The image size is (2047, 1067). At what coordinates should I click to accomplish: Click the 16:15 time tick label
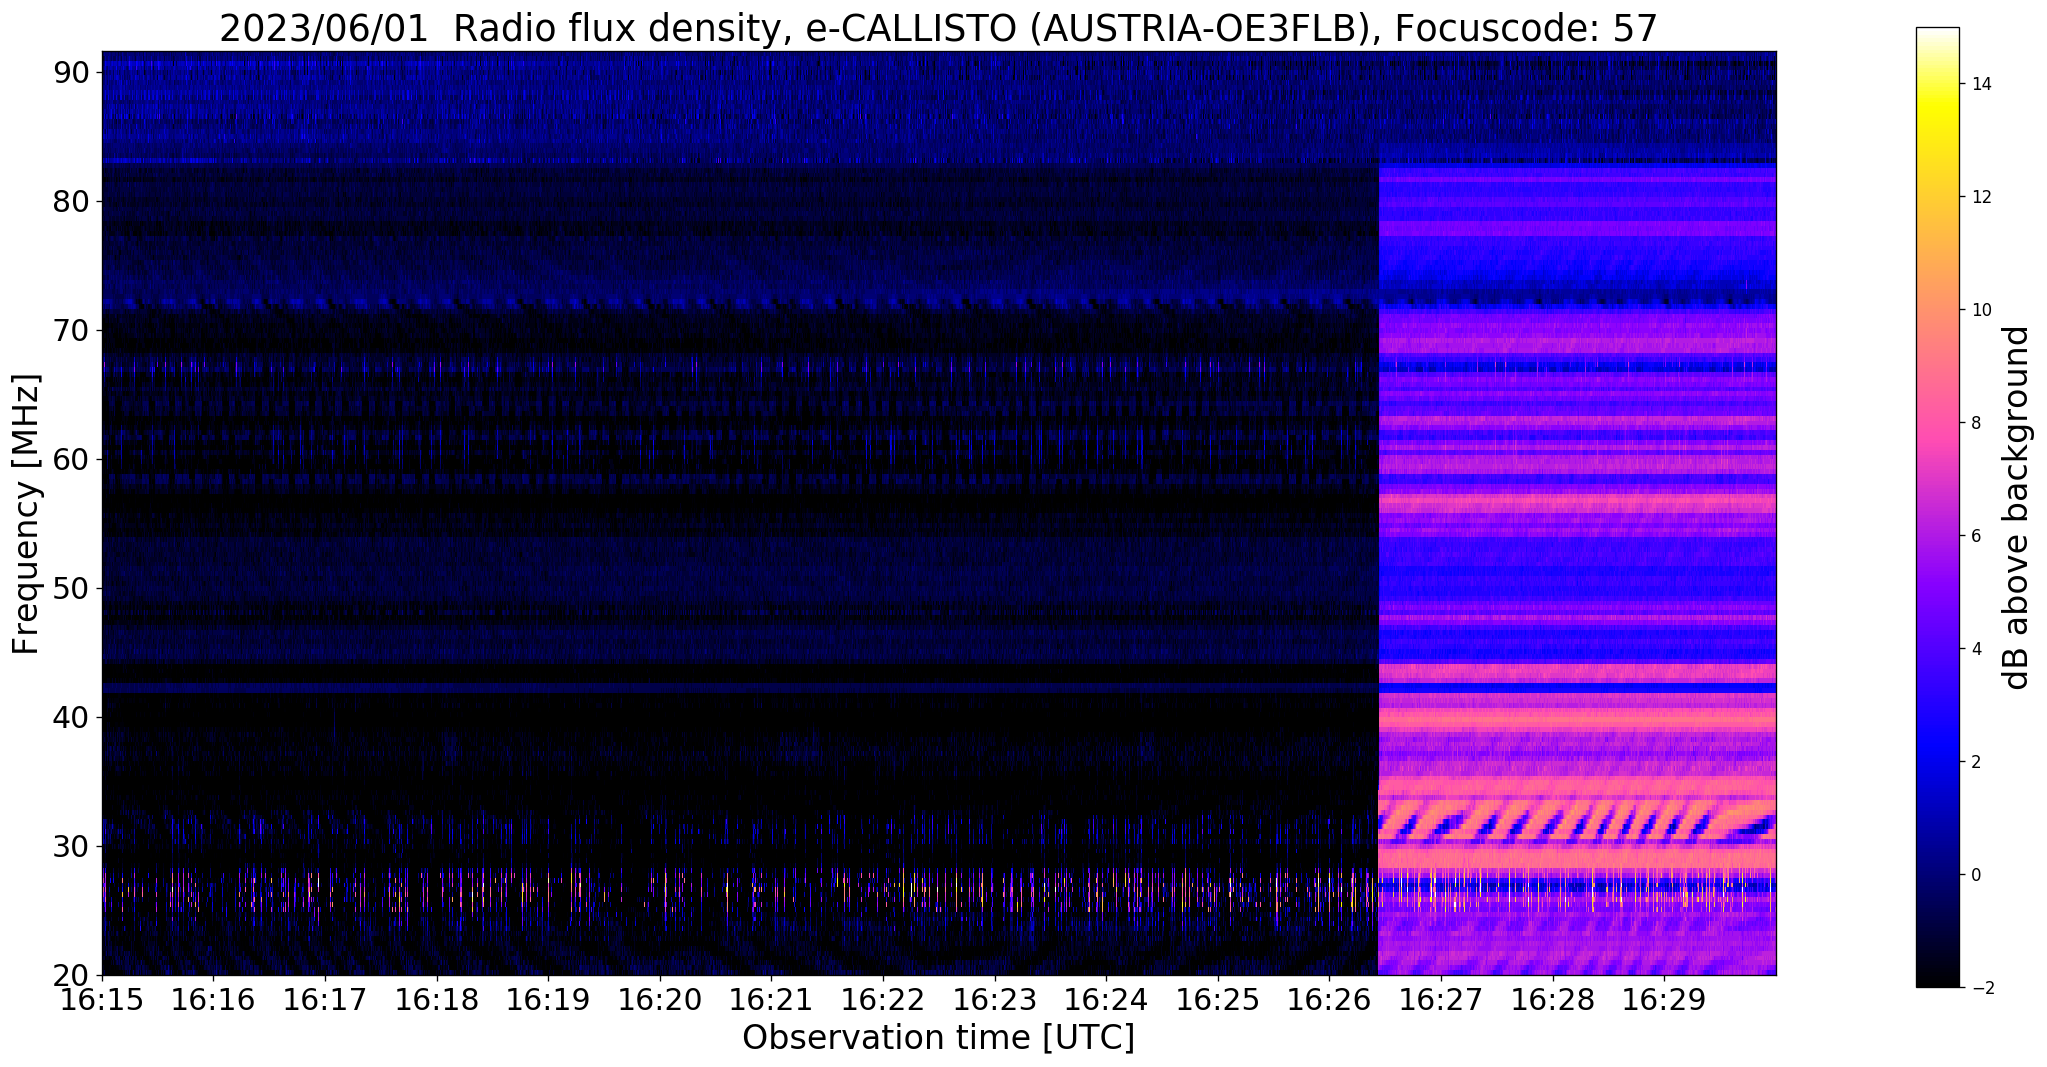[101, 999]
